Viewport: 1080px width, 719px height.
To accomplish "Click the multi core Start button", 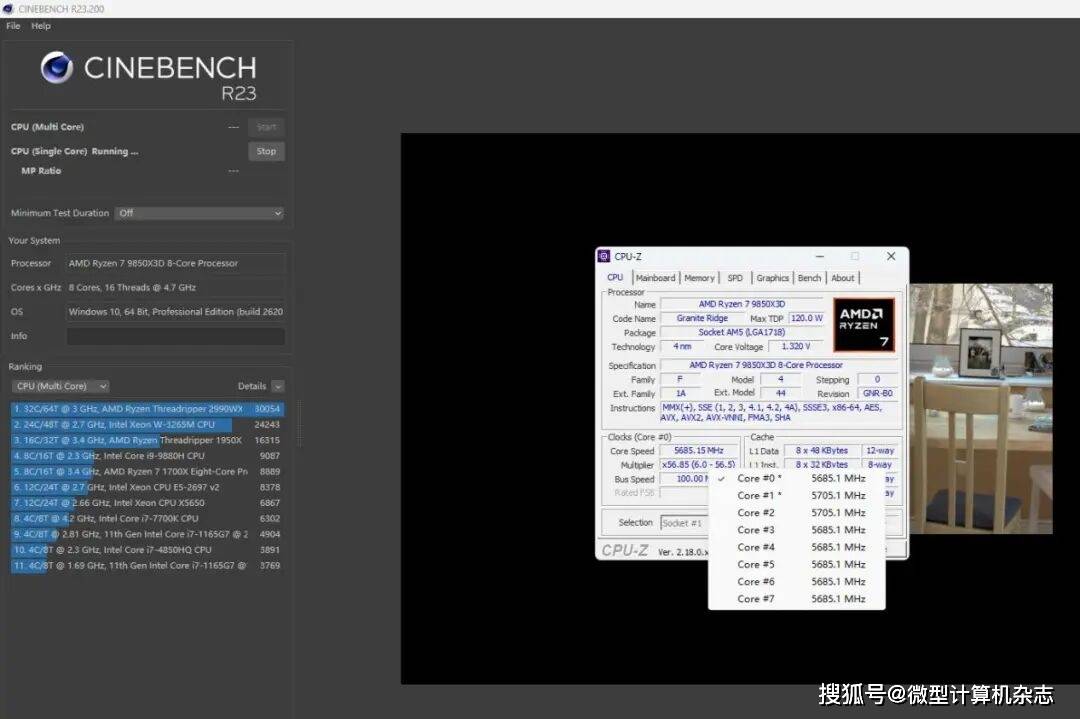I will point(266,127).
